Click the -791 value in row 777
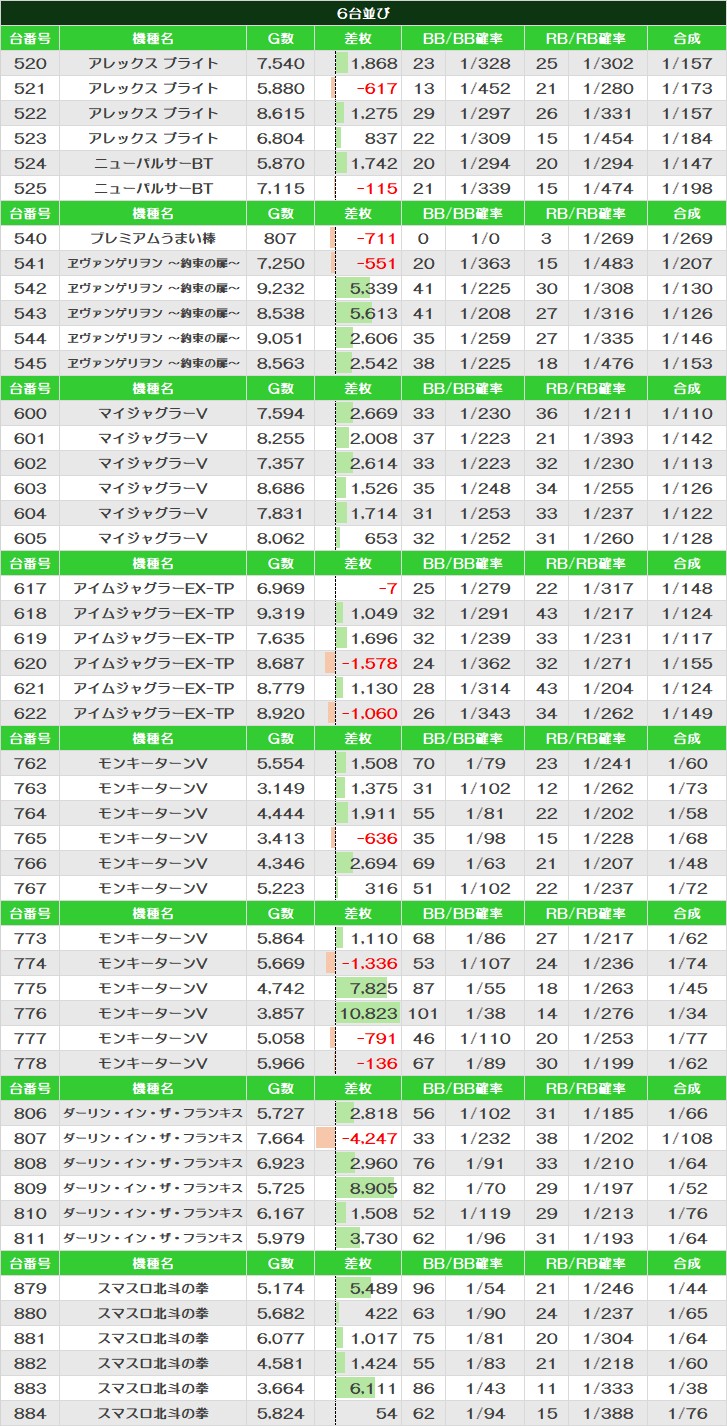 pos(376,1038)
